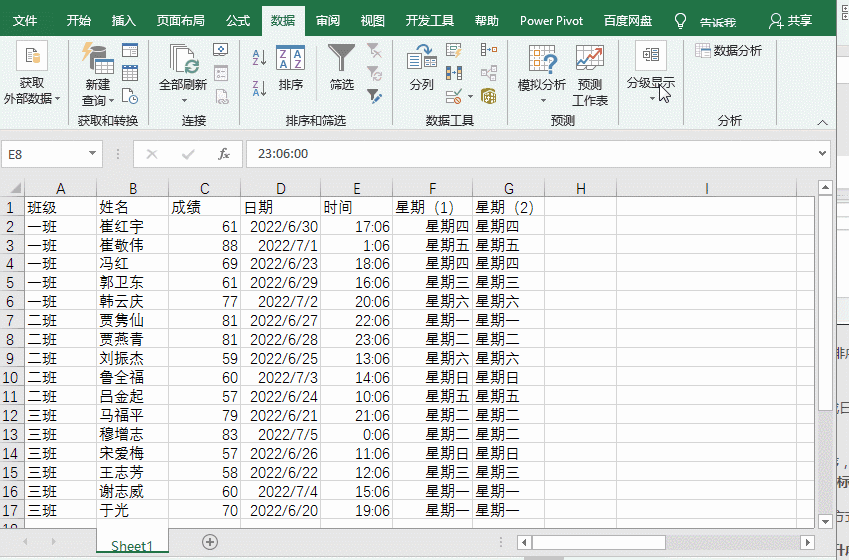Click the Name Box showing E8
The width and height of the screenshot is (849, 560).
[x=45, y=154]
